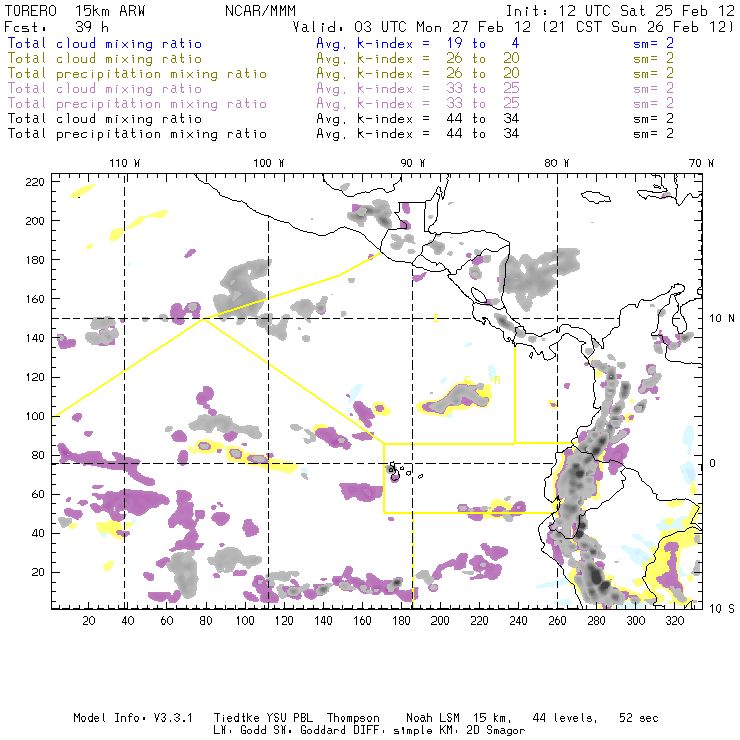740x740 pixels.
Task: Click the yellow "E" marker on the map
Action: click(437, 319)
